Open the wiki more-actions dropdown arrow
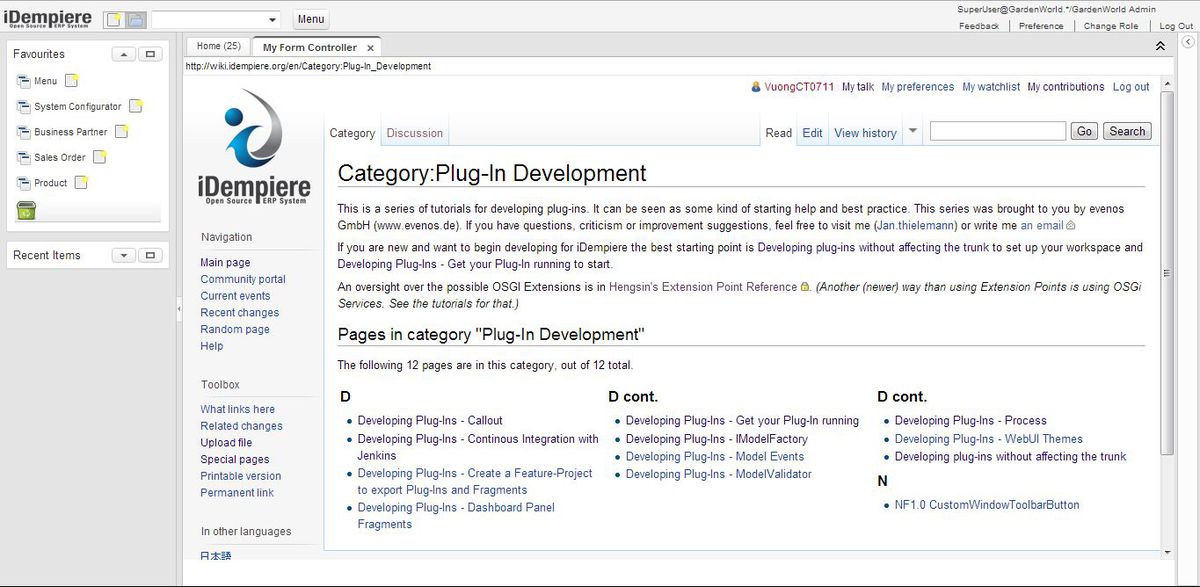Screen dimensions: 1200x587 pos(913,132)
